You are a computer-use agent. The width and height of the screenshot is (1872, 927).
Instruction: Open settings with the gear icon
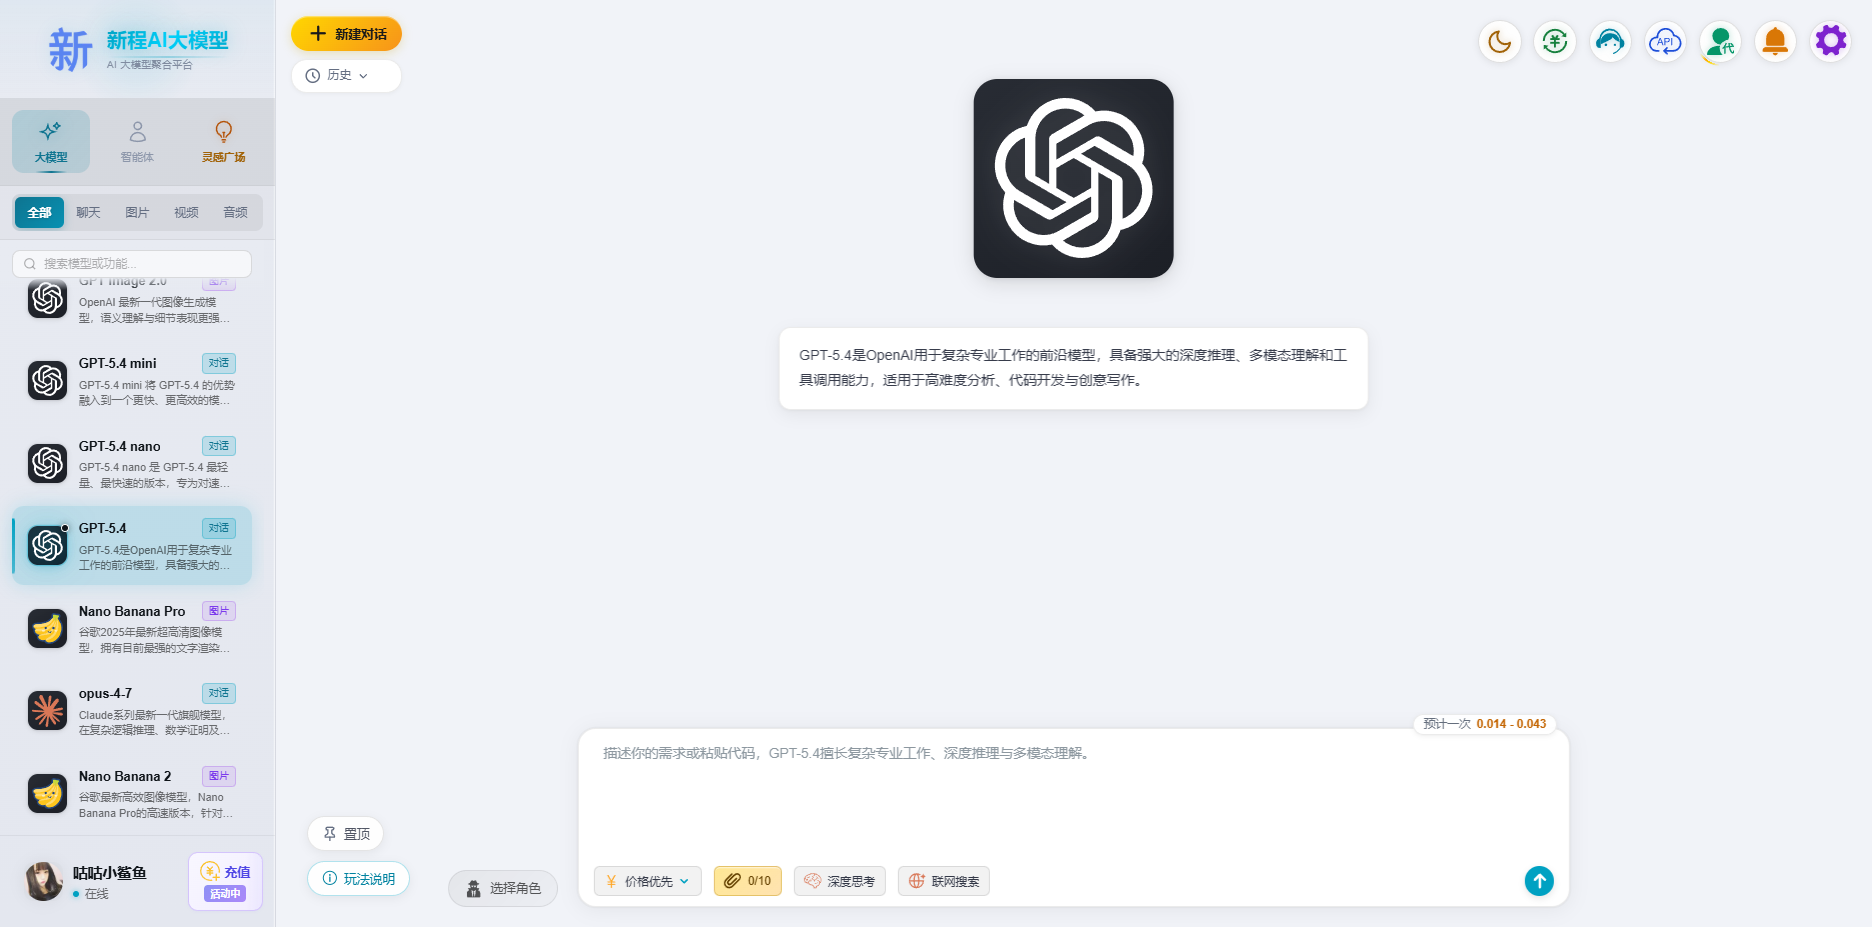[1830, 41]
